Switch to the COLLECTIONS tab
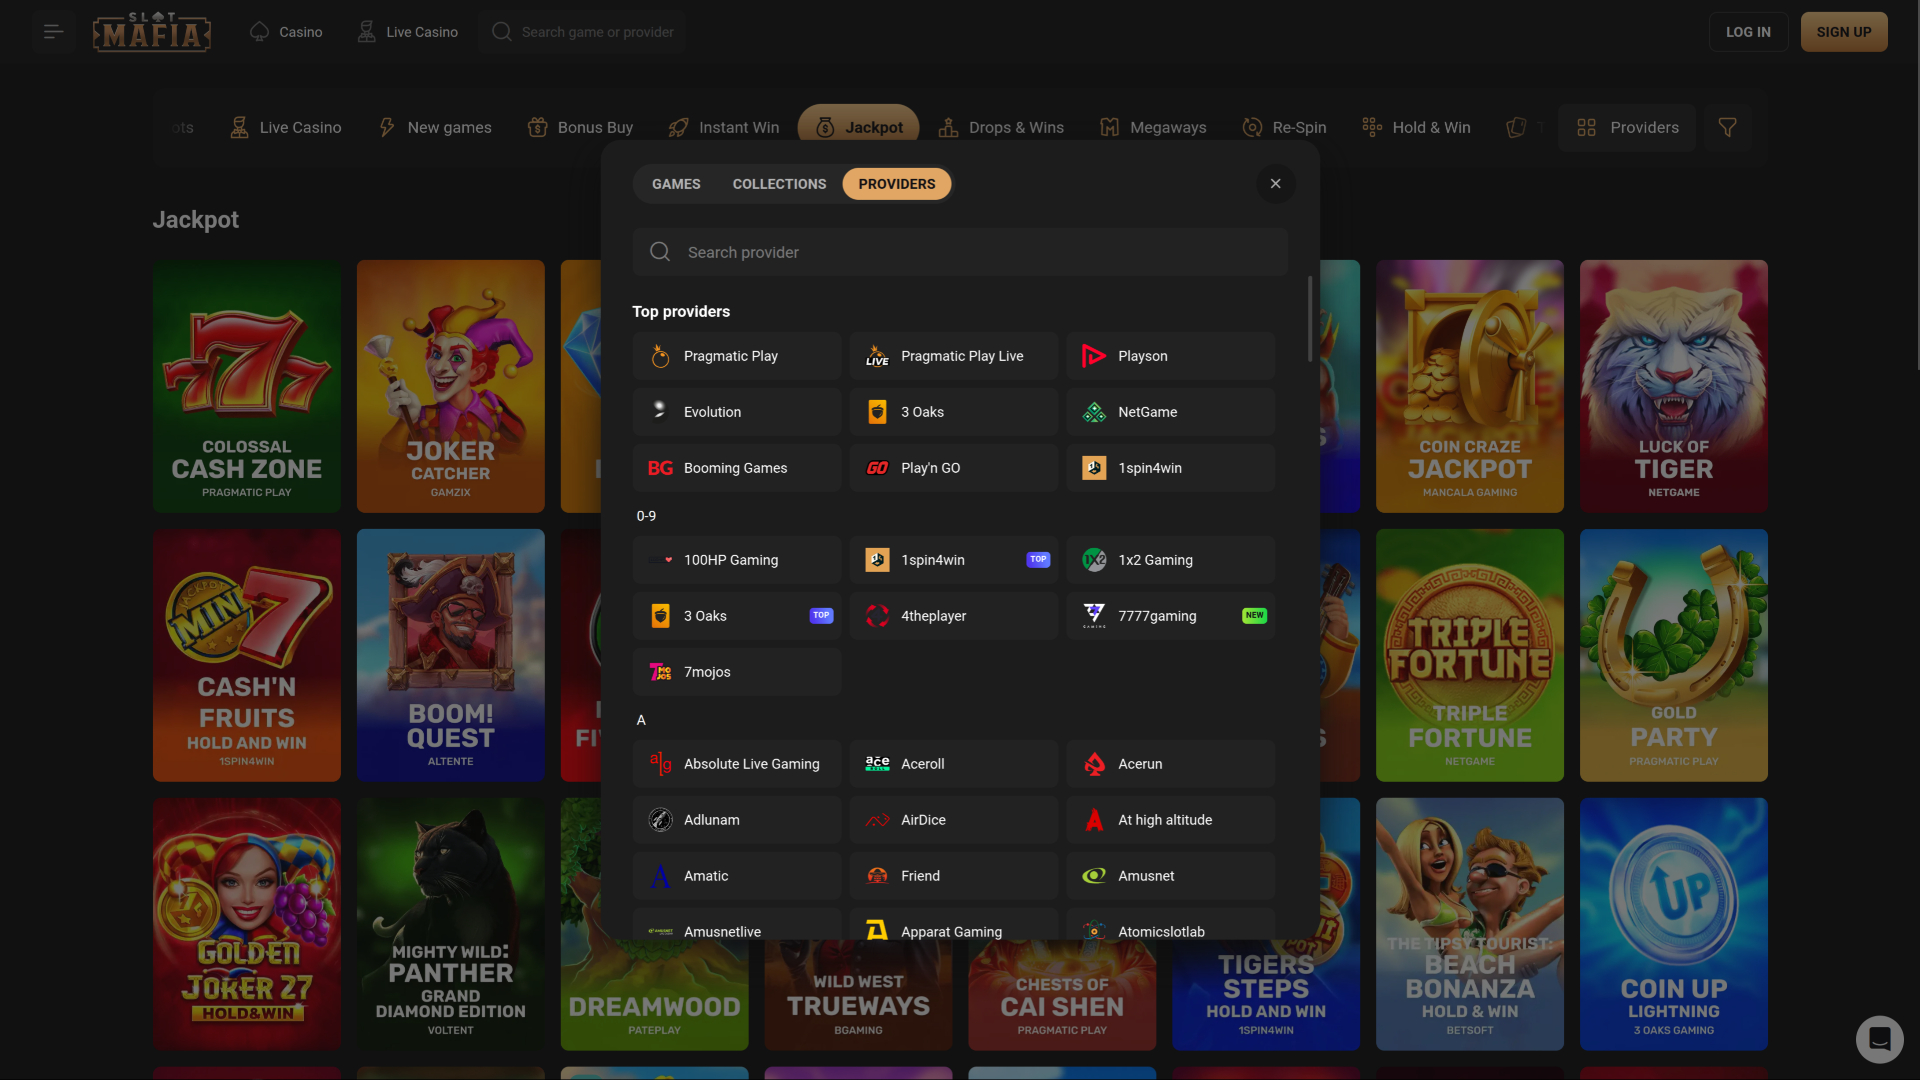 point(779,183)
